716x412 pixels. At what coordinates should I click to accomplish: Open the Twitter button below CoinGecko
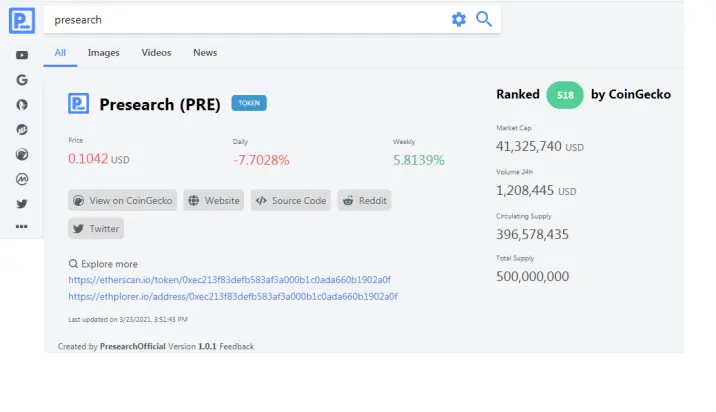click(96, 228)
